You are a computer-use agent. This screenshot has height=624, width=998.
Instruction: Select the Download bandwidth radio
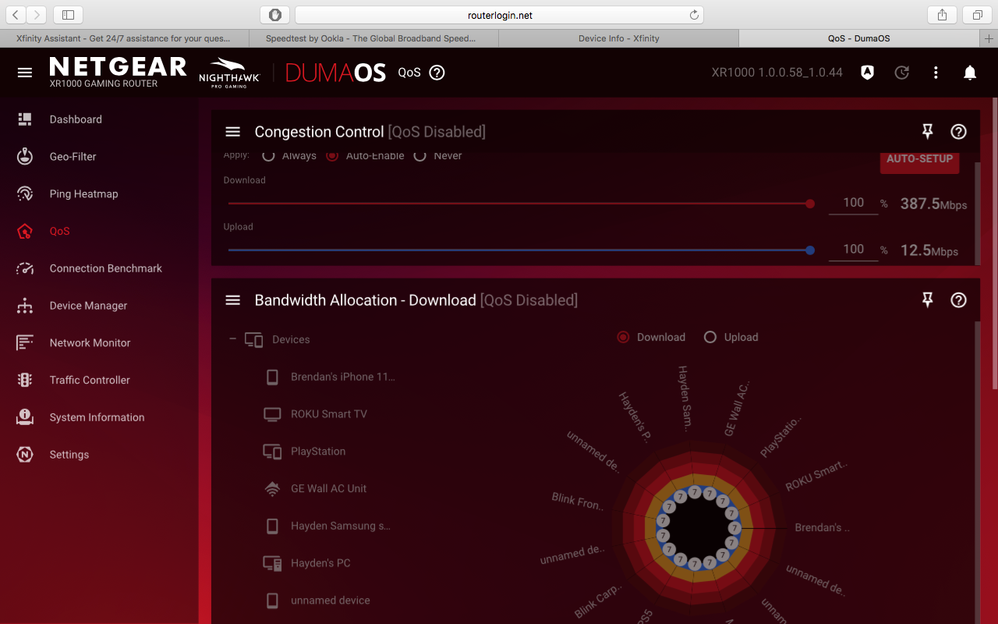pos(623,337)
